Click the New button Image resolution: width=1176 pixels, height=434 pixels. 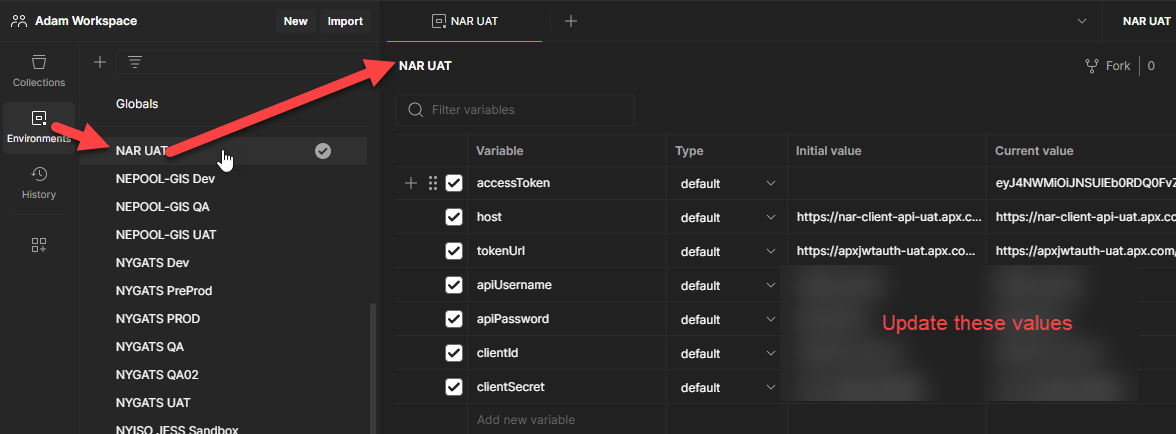296,21
